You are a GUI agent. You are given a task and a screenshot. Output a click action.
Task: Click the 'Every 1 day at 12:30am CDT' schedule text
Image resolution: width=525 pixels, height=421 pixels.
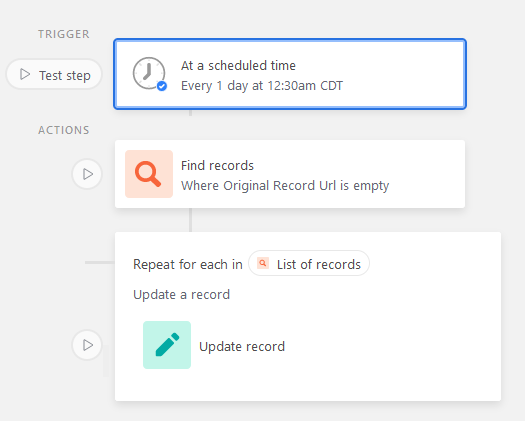tap(262, 86)
